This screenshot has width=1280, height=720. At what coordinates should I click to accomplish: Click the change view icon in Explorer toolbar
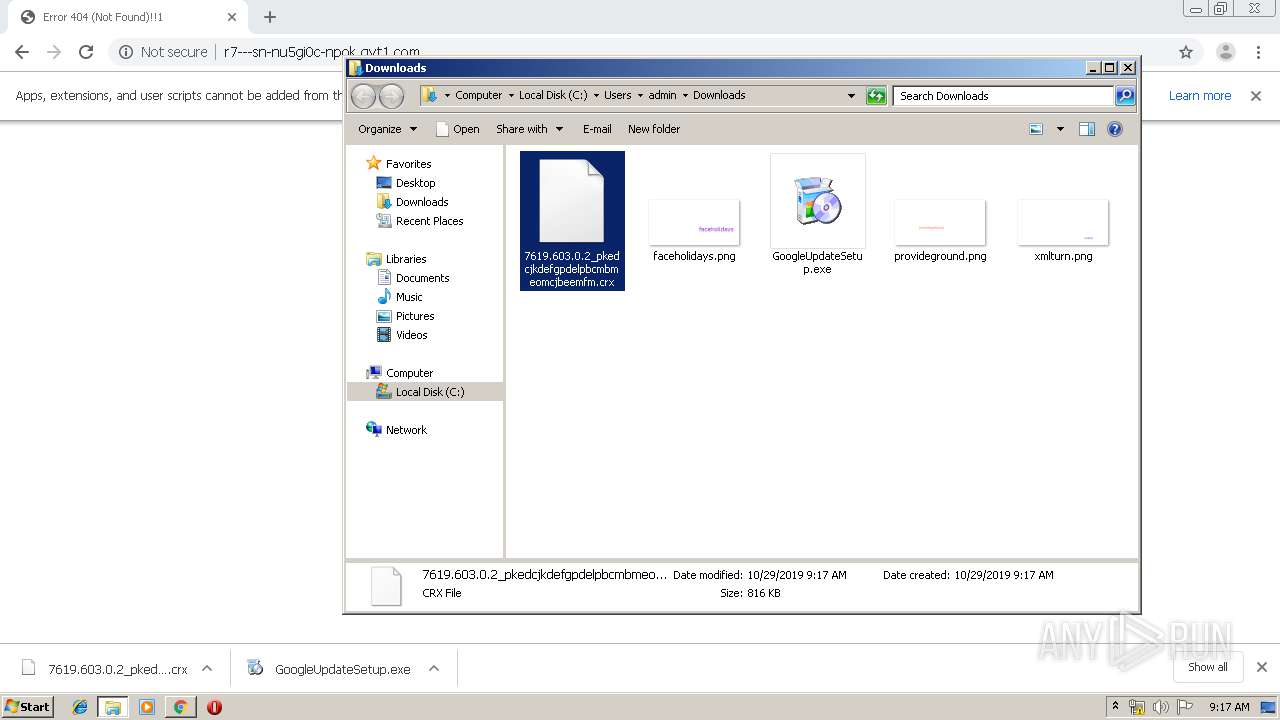pyautogui.click(x=1036, y=129)
